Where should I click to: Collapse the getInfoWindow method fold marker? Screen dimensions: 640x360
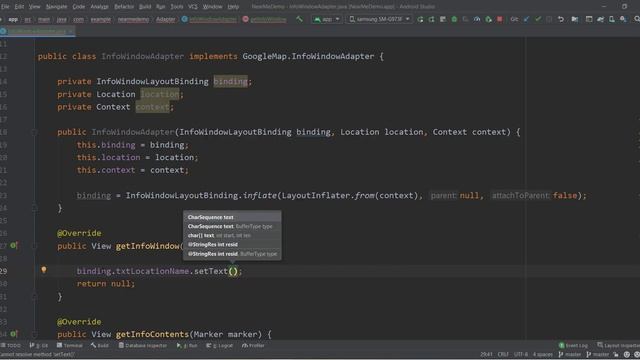(35, 246)
